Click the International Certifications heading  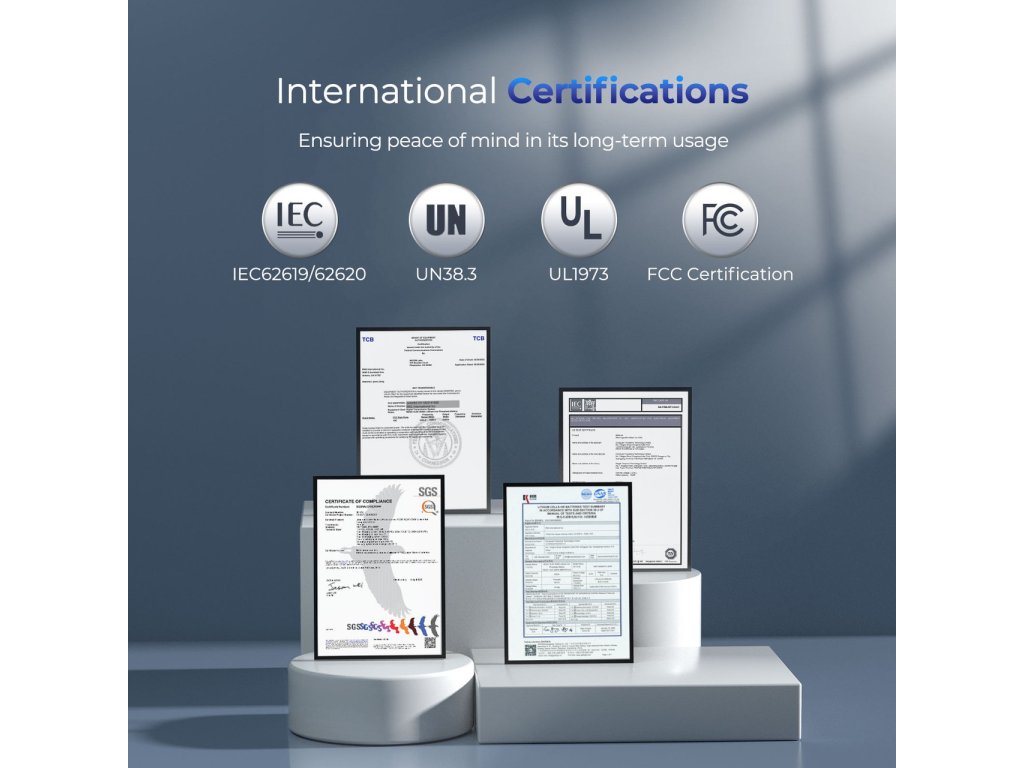tap(512, 91)
